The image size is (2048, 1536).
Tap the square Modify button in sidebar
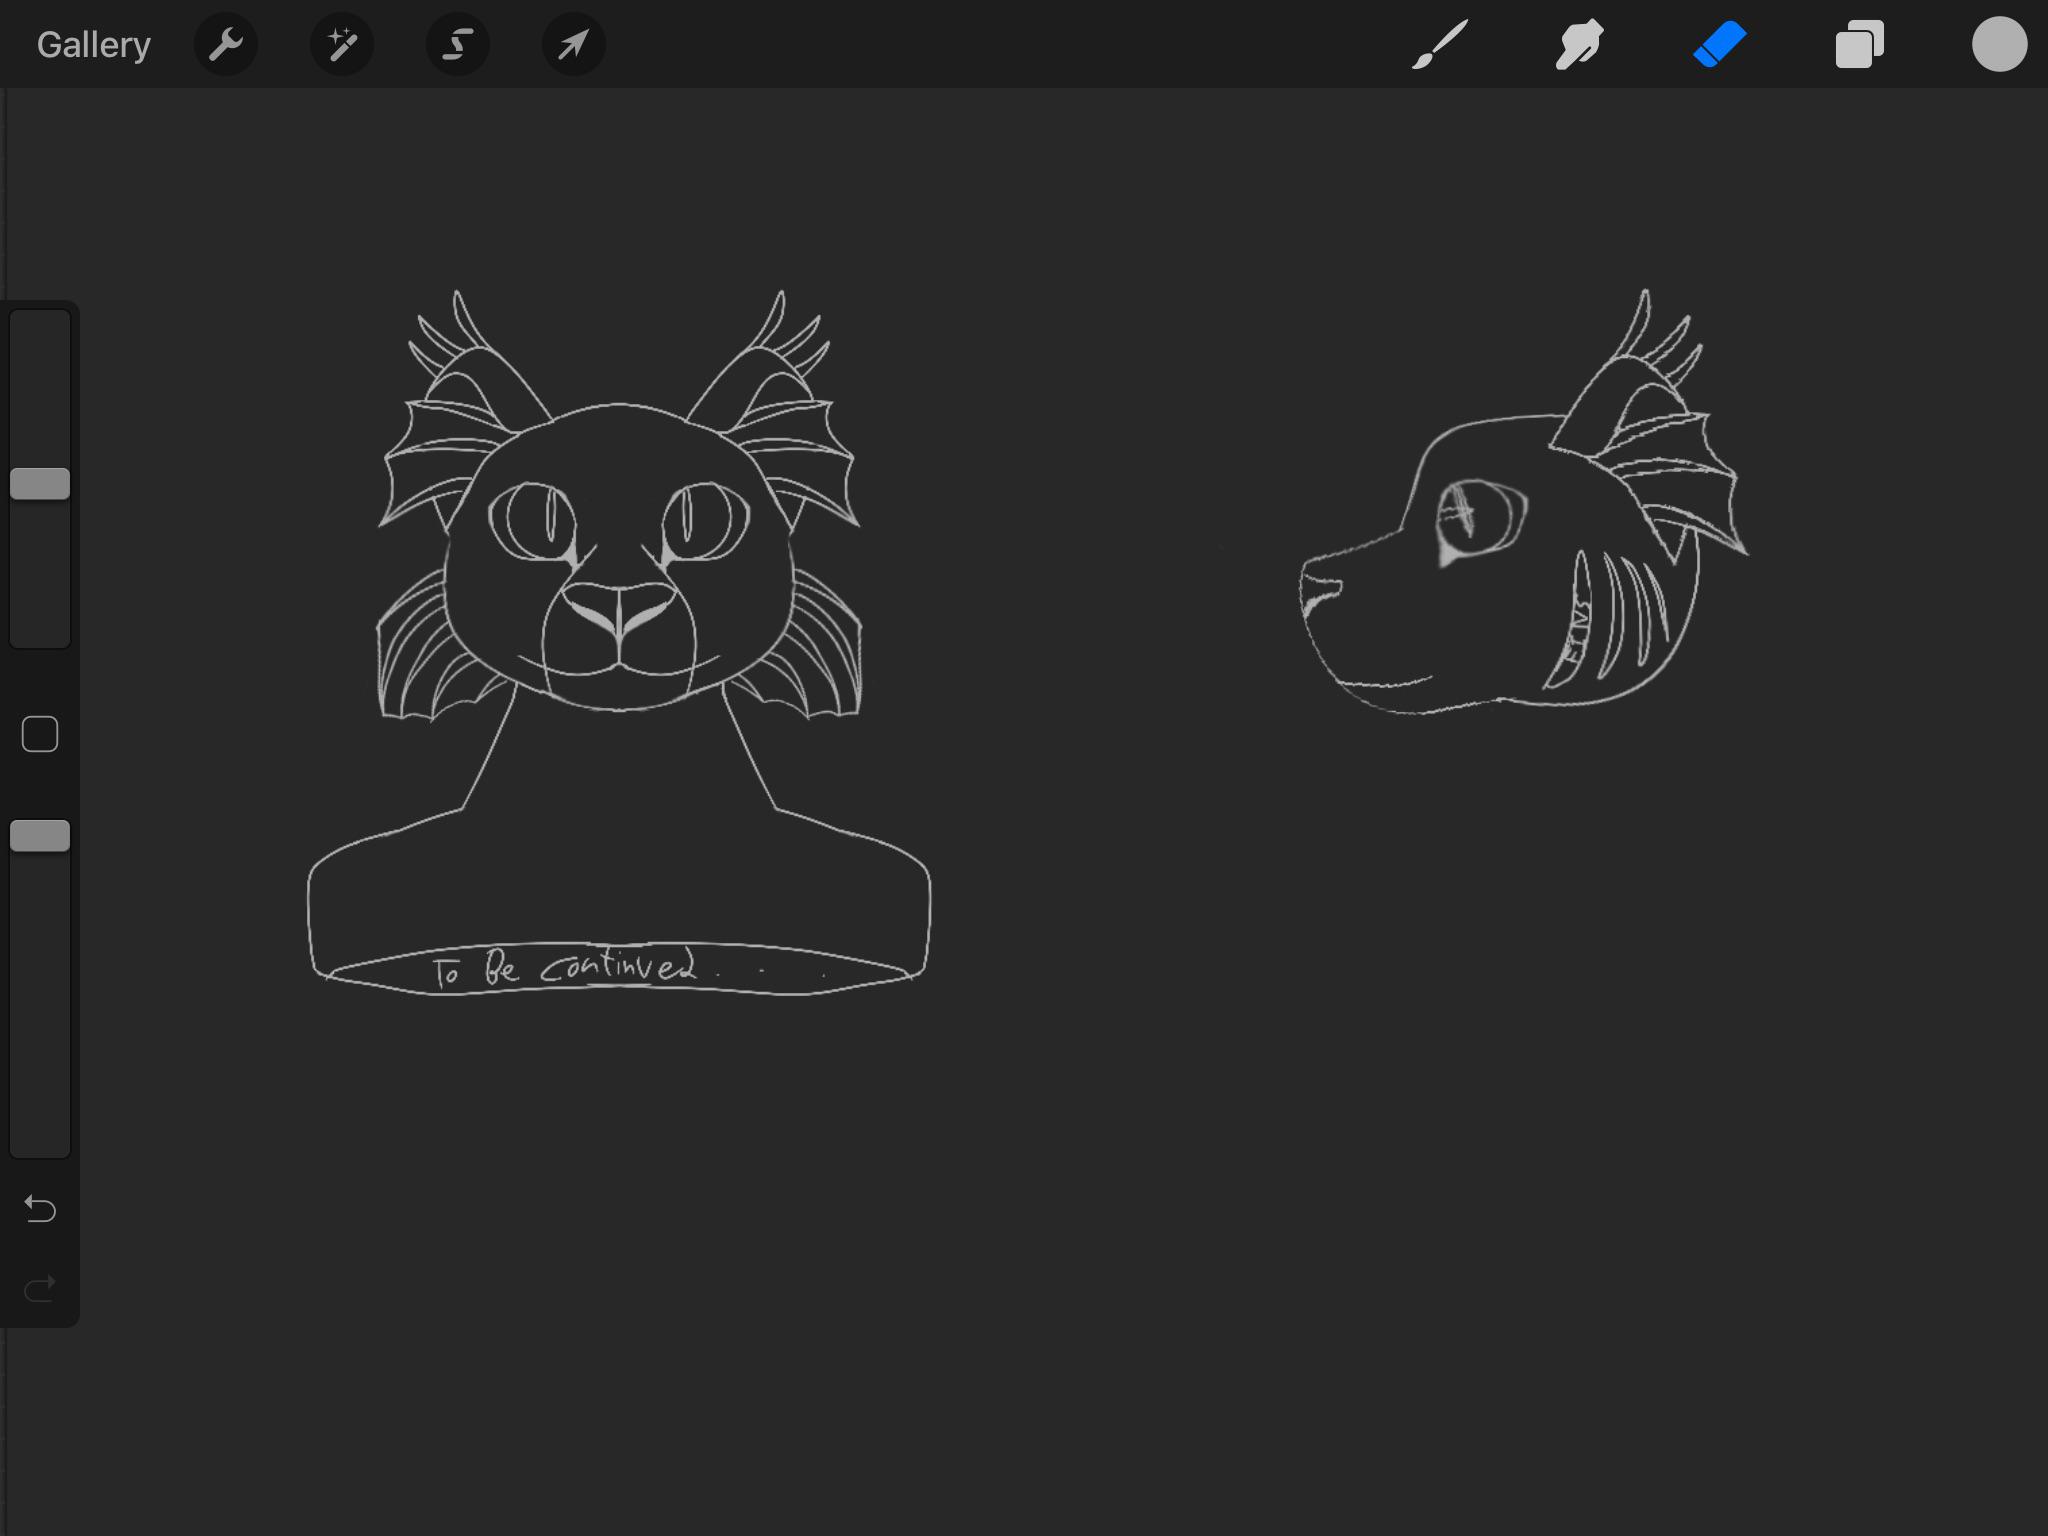pos(40,735)
